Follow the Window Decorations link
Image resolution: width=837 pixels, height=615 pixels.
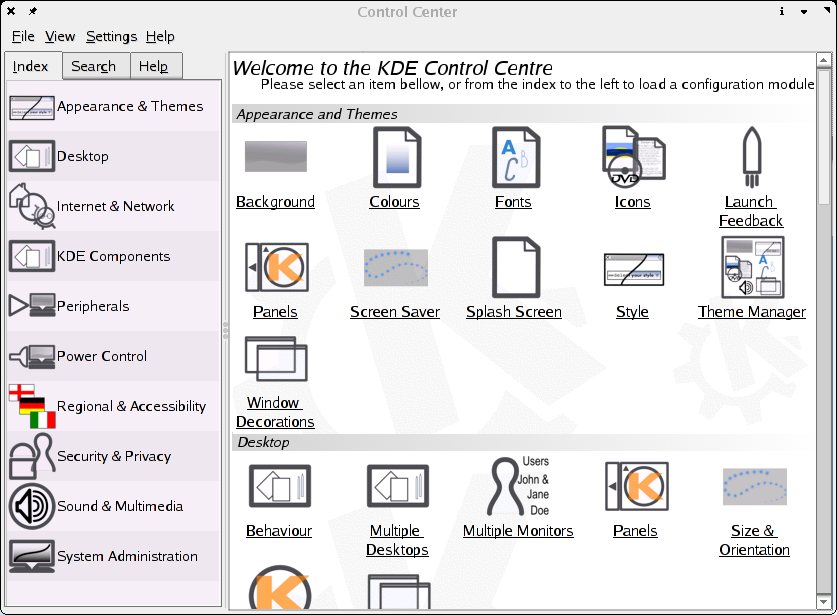[x=275, y=412]
